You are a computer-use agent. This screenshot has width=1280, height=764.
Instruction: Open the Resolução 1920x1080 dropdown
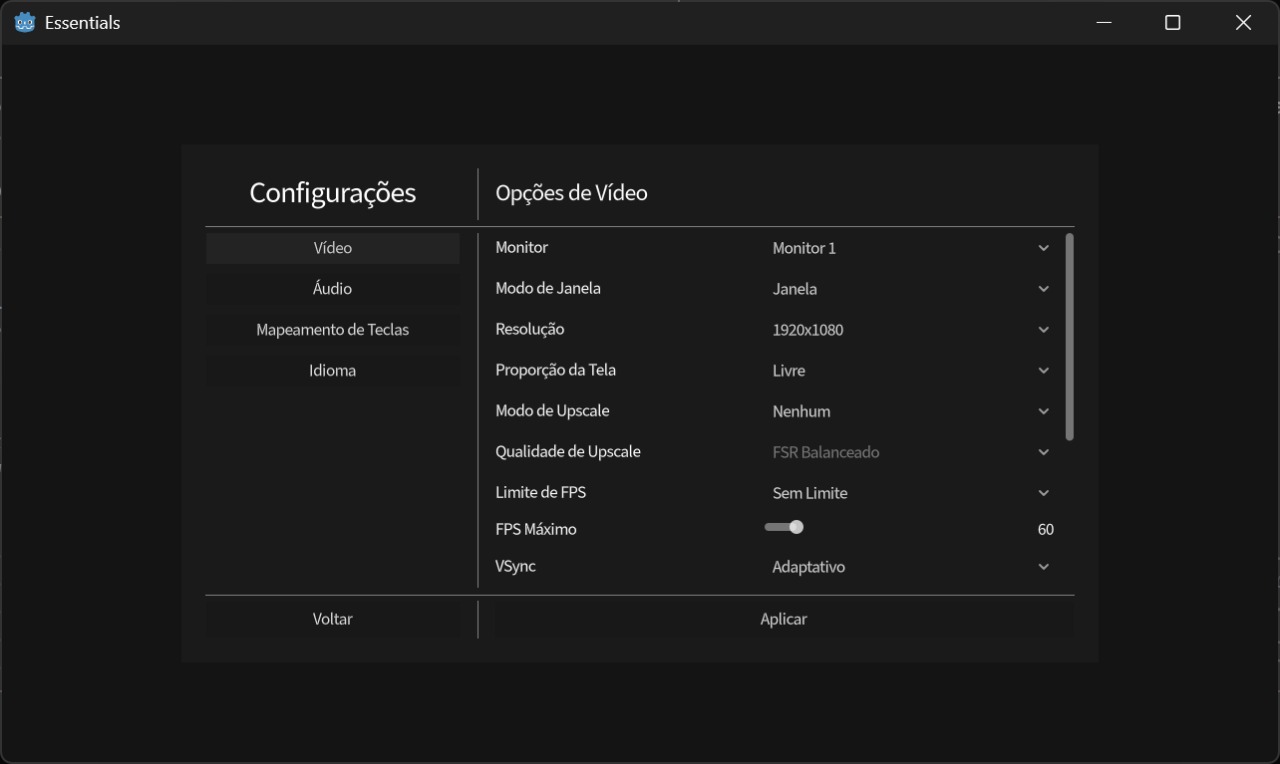pos(910,330)
